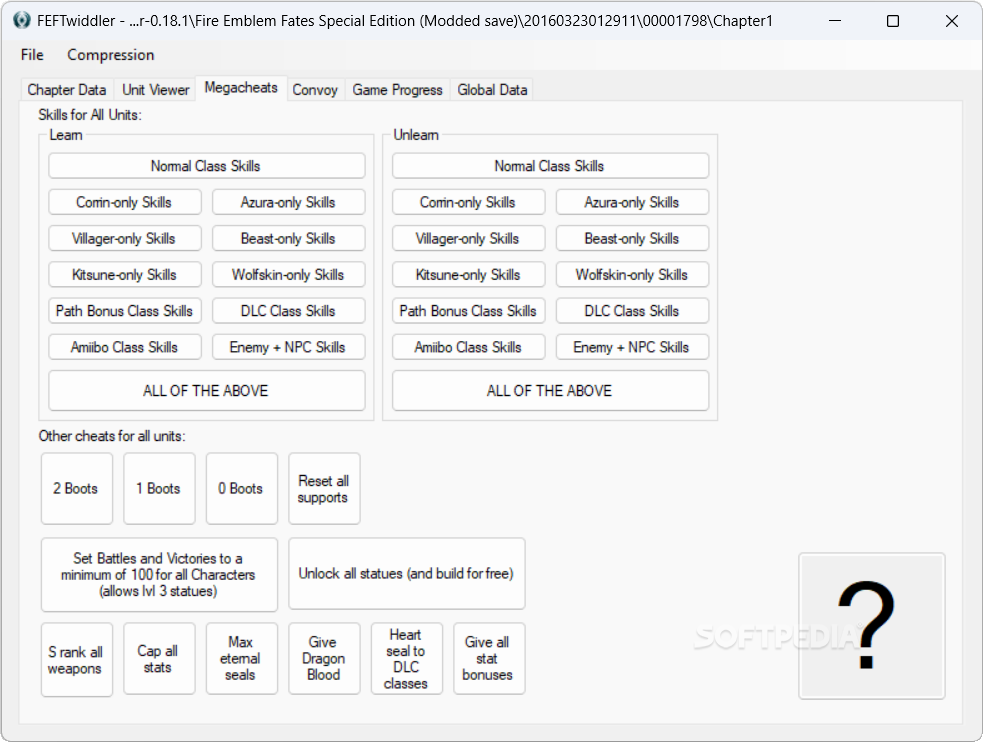Learn Azura-only Skills
The width and height of the screenshot is (983, 742).
[x=288, y=202]
